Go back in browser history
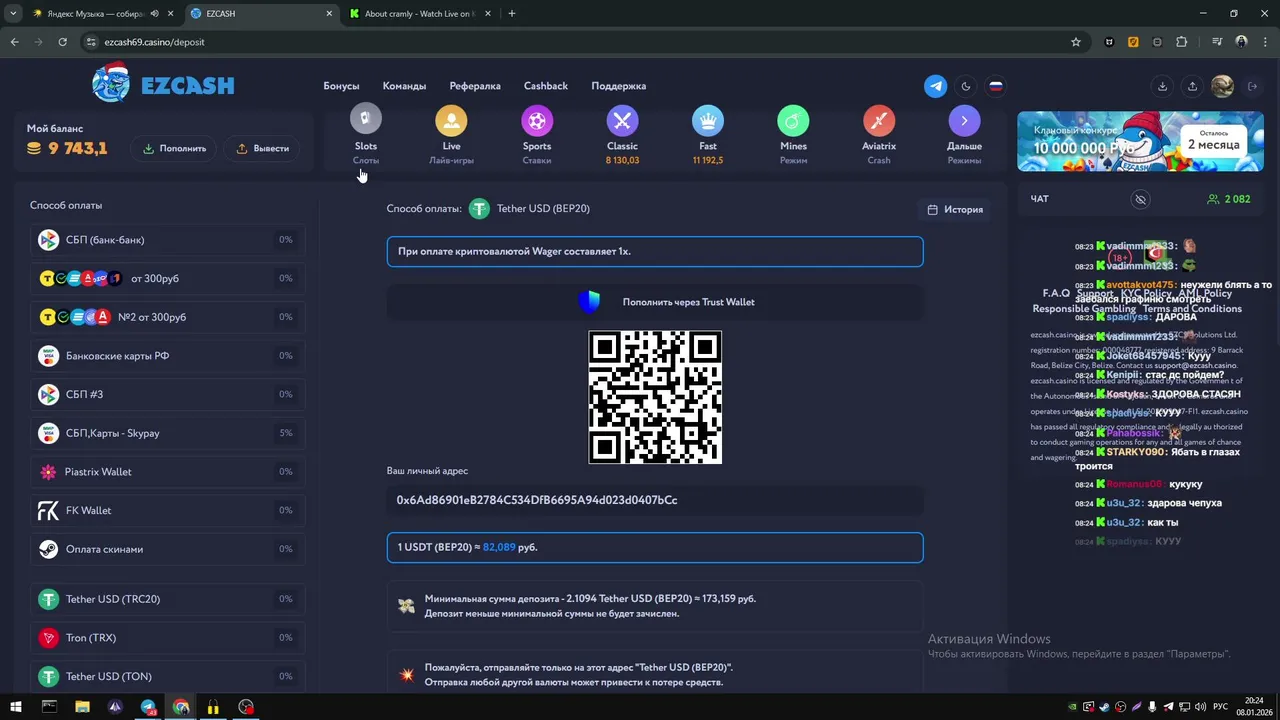 (x=14, y=42)
